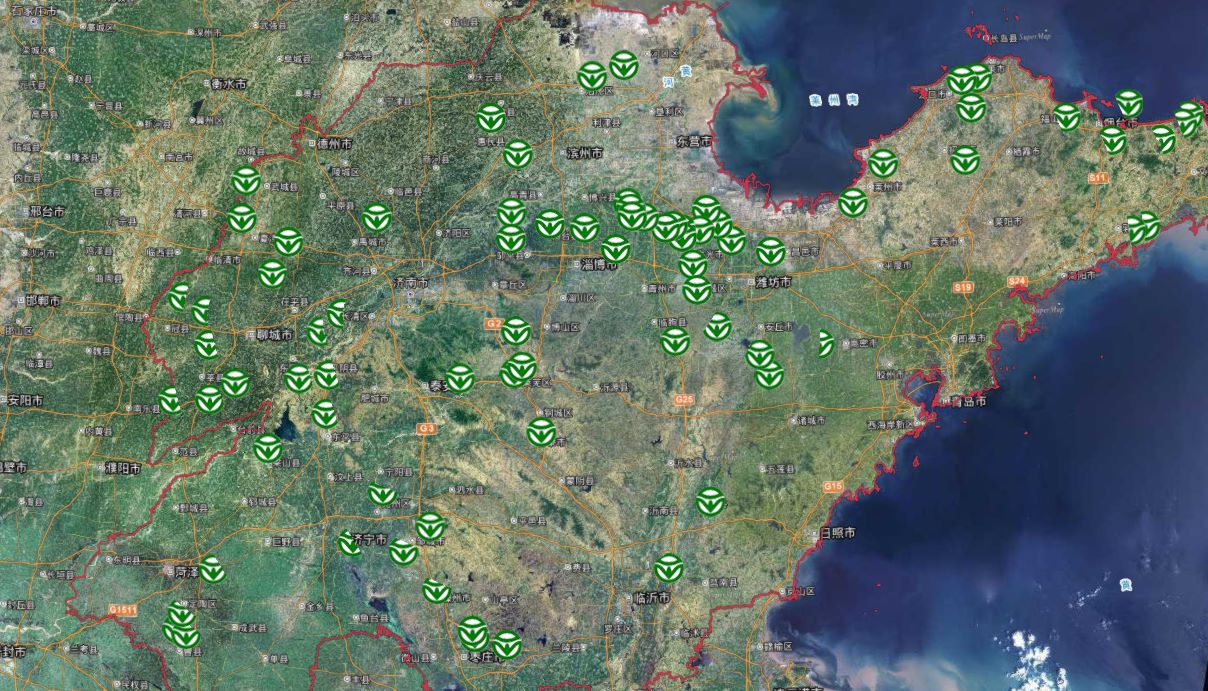Select the green marker directly above 禹城市
The image size is (1208, 691).
pos(376,217)
